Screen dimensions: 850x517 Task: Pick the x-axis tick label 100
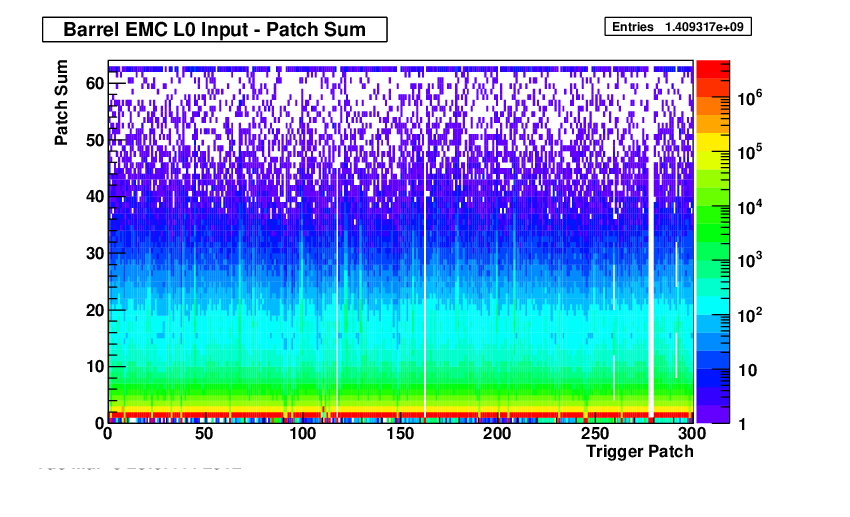click(302, 434)
